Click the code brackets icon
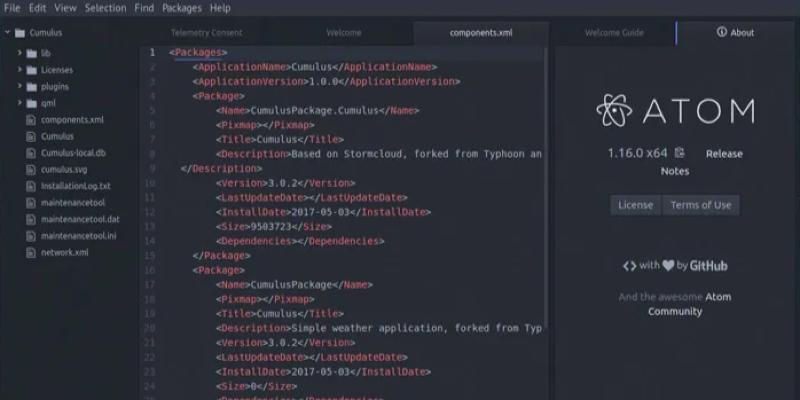 (x=629, y=266)
